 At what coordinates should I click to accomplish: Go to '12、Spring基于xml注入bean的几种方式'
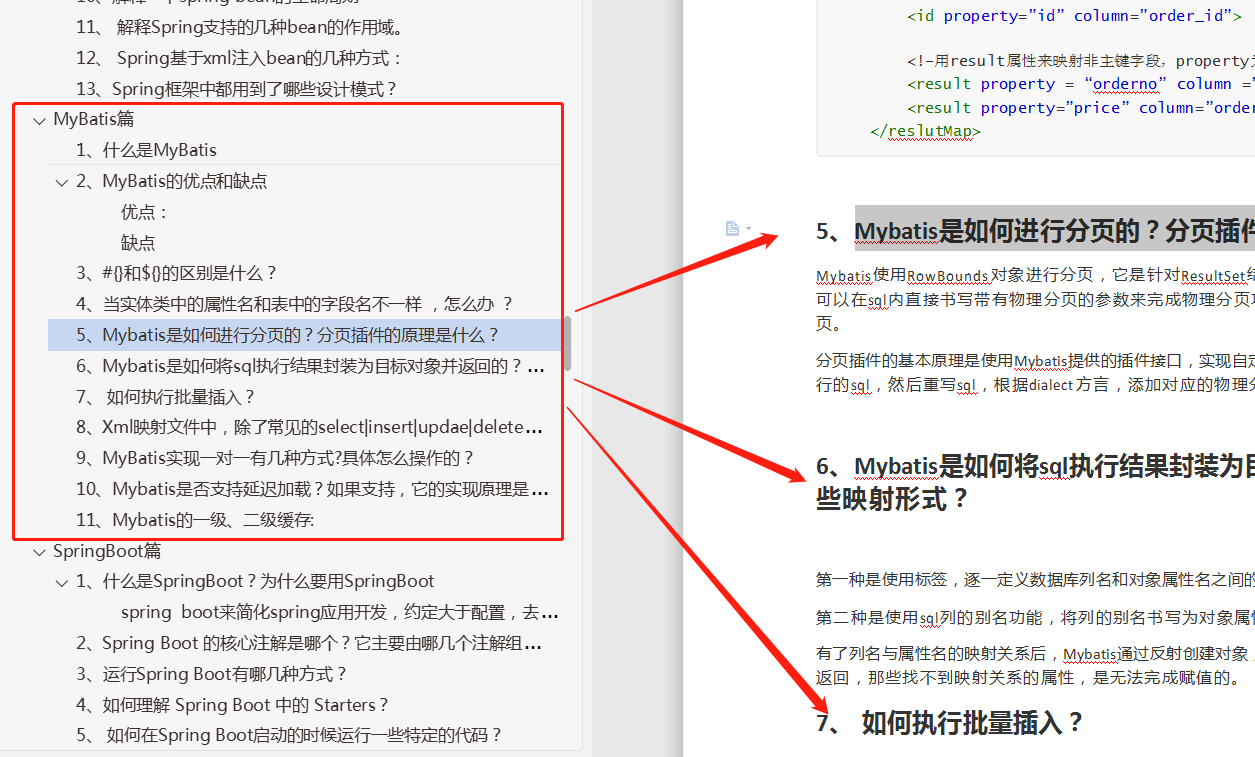tap(239, 59)
